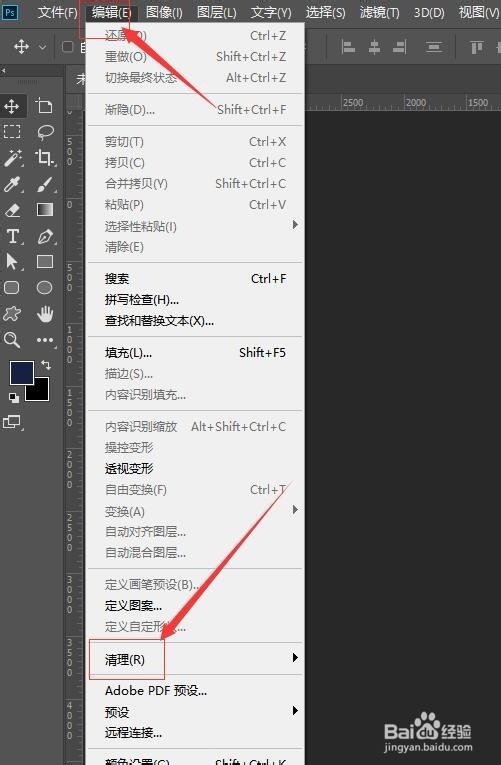The height and width of the screenshot is (765, 501).
Task: Click align right edges icon
Action: tap(400, 47)
